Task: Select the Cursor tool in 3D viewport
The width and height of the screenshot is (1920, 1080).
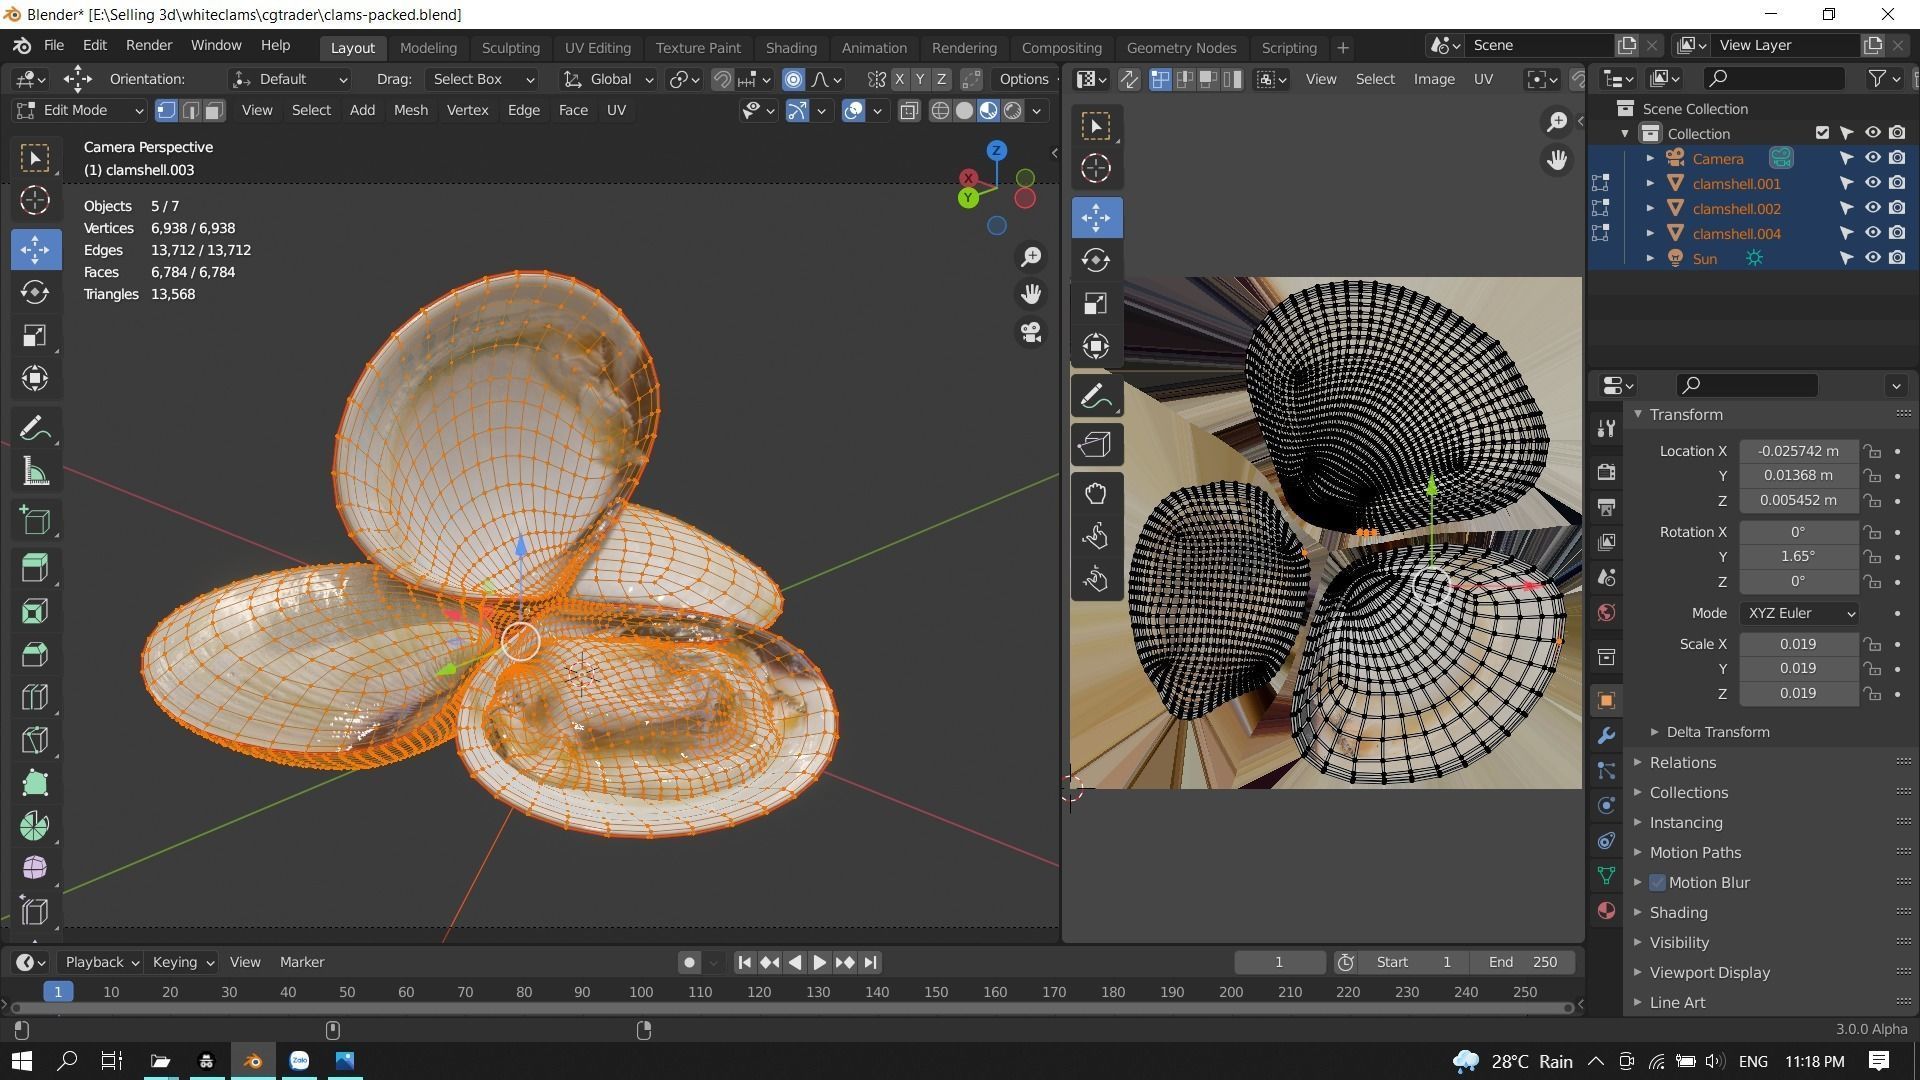Action: (35, 201)
